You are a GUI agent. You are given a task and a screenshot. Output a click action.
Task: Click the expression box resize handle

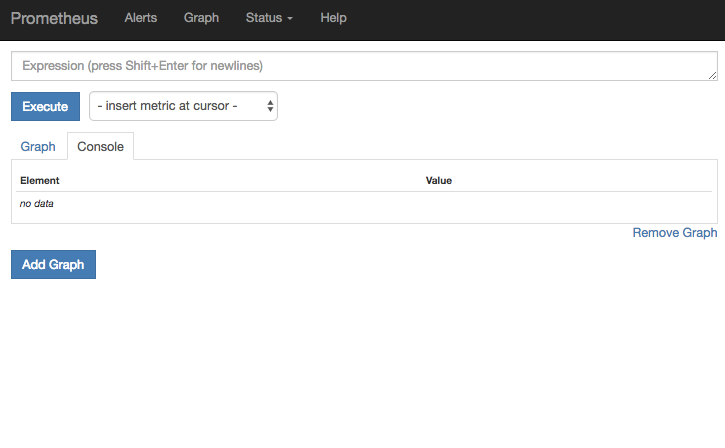713,76
